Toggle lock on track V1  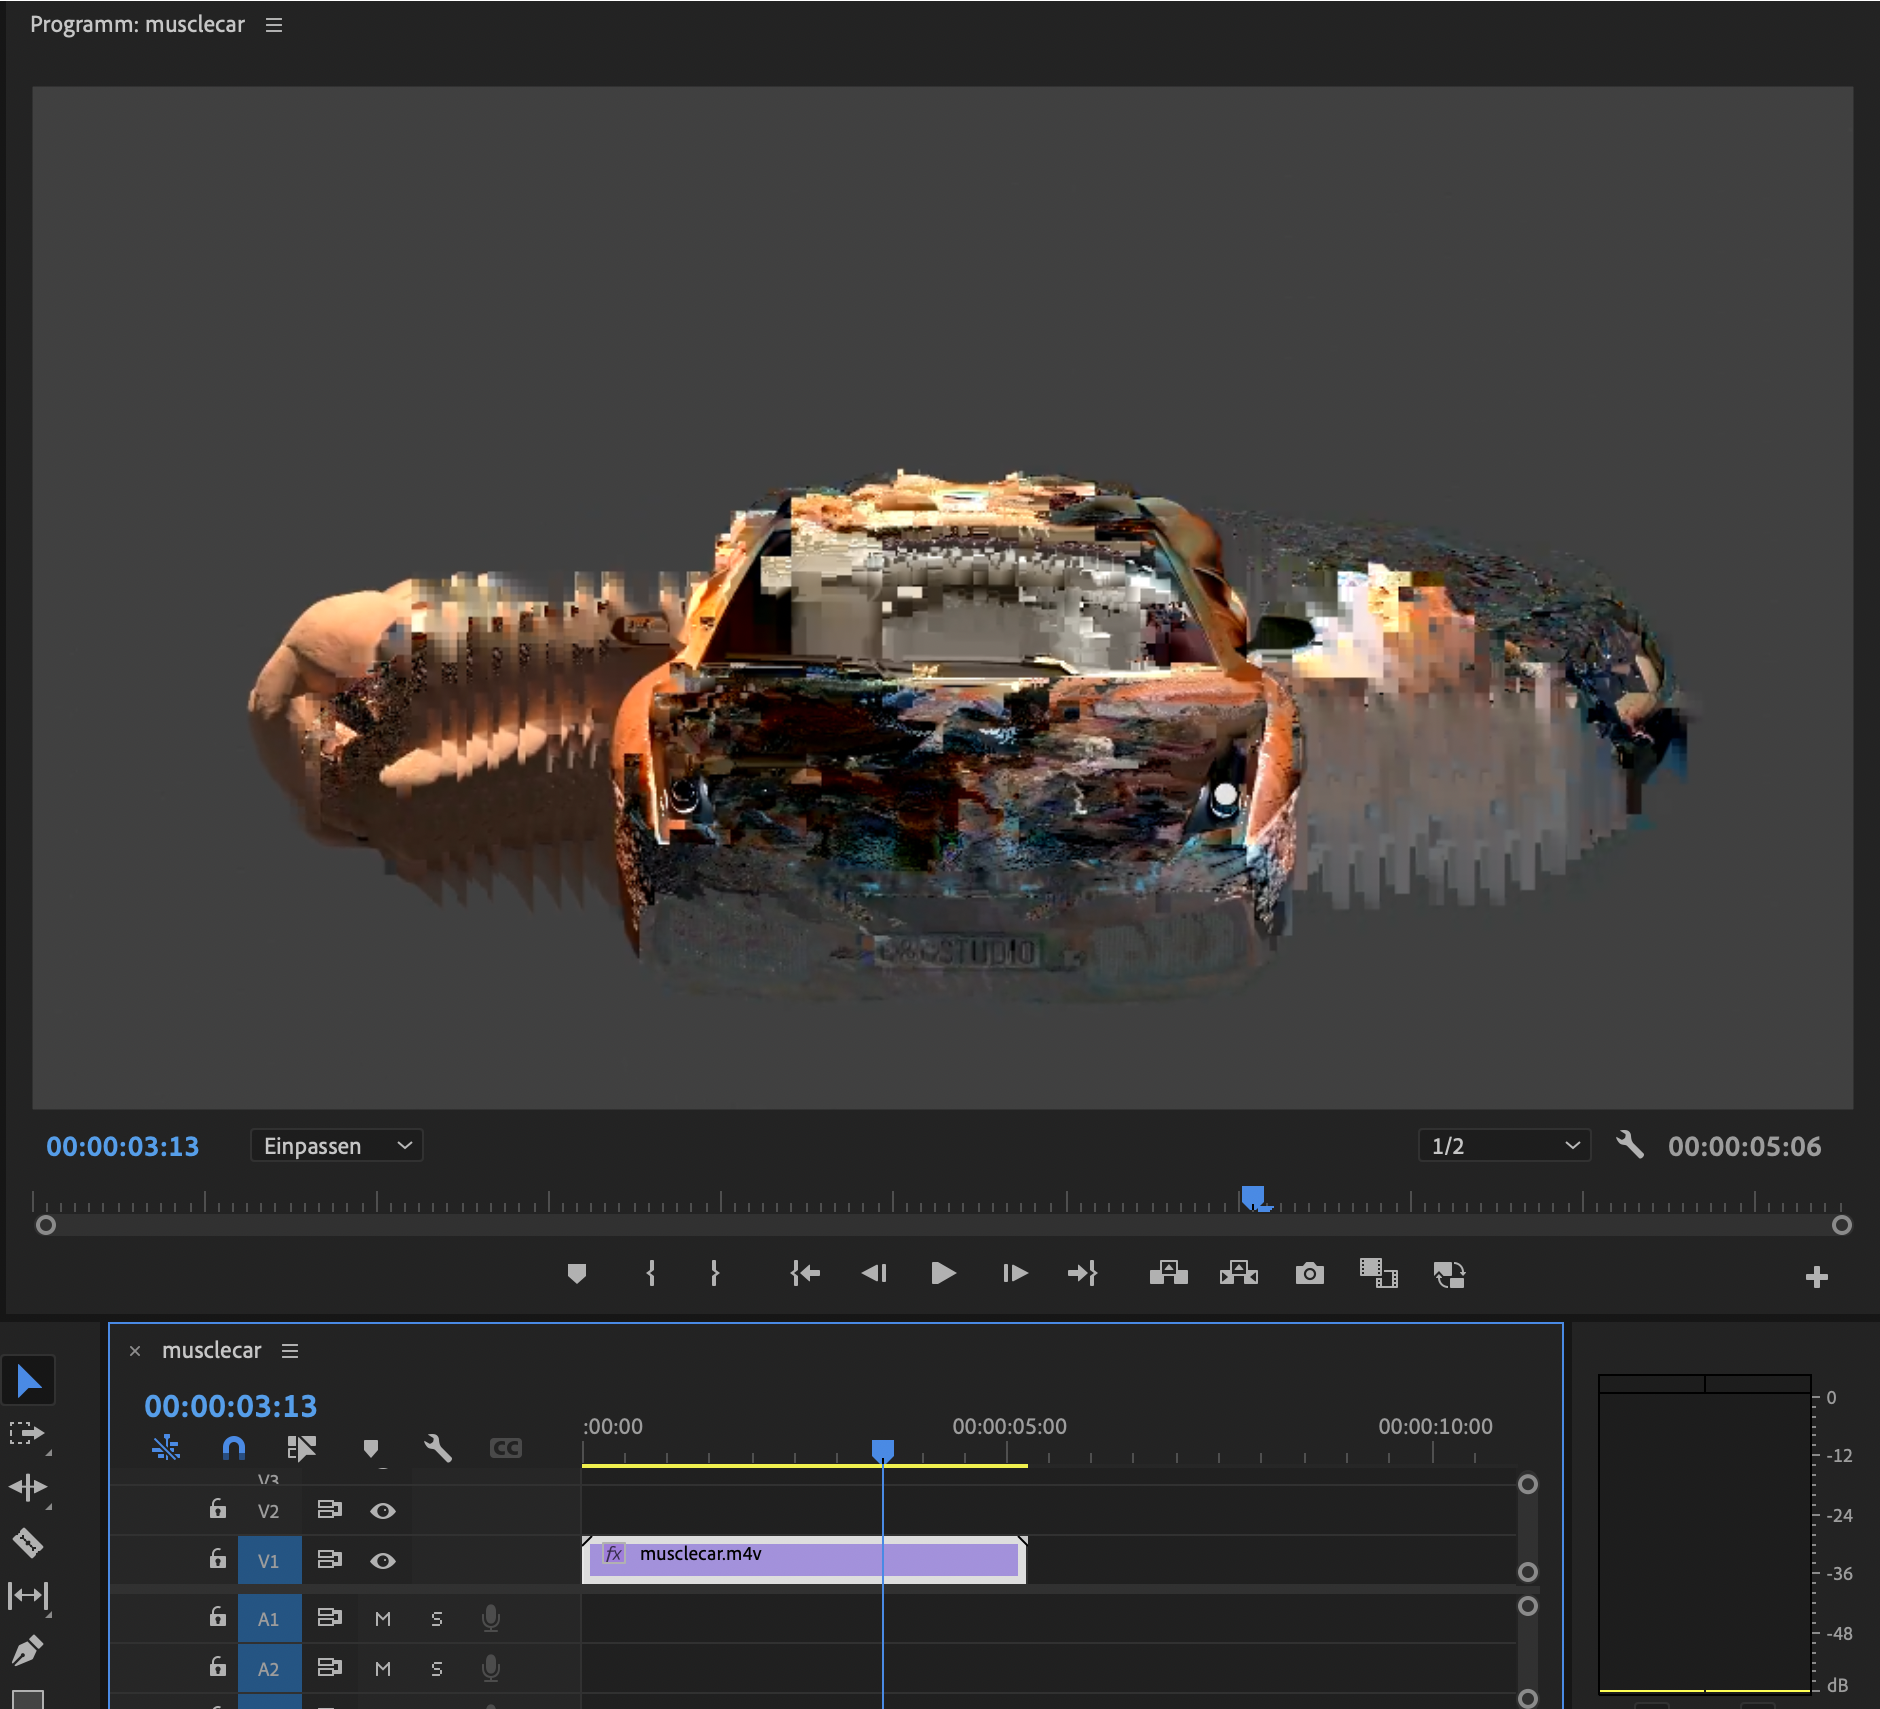[217, 1559]
